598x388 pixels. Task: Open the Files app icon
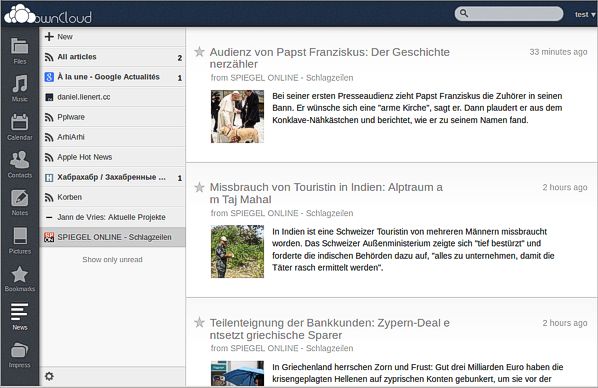tap(19, 47)
